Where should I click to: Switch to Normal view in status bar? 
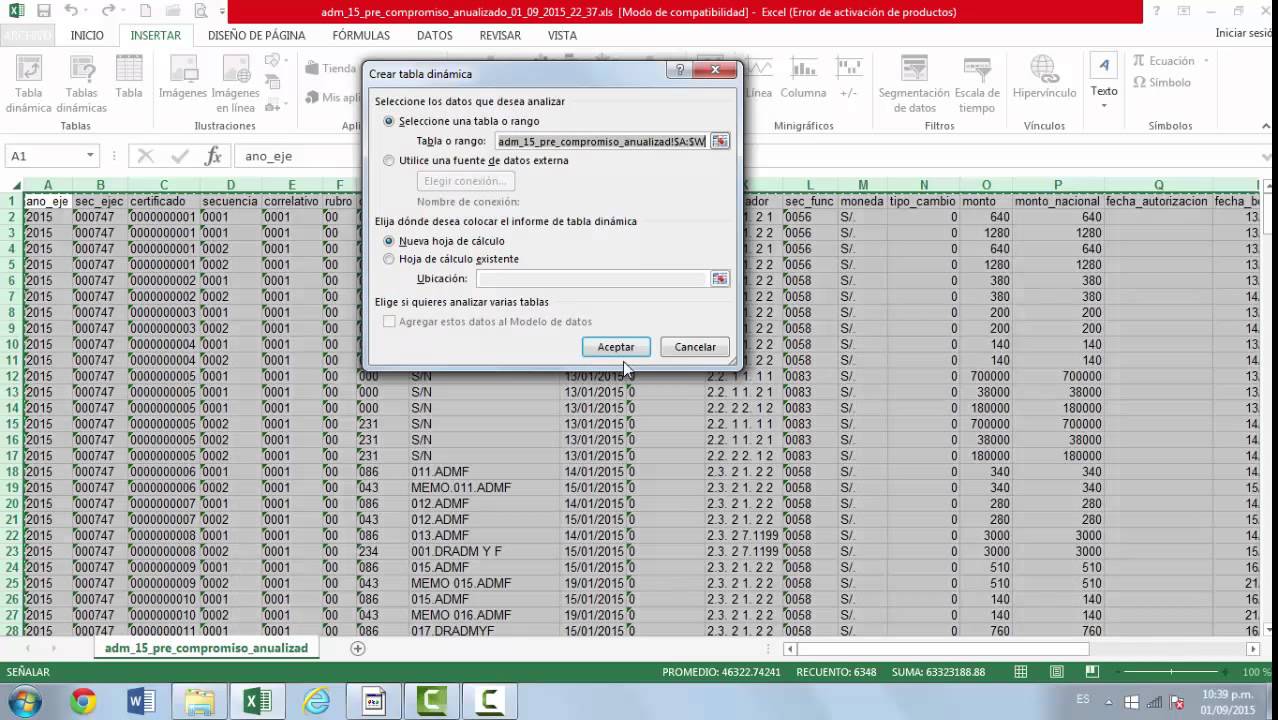(1023, 672)
